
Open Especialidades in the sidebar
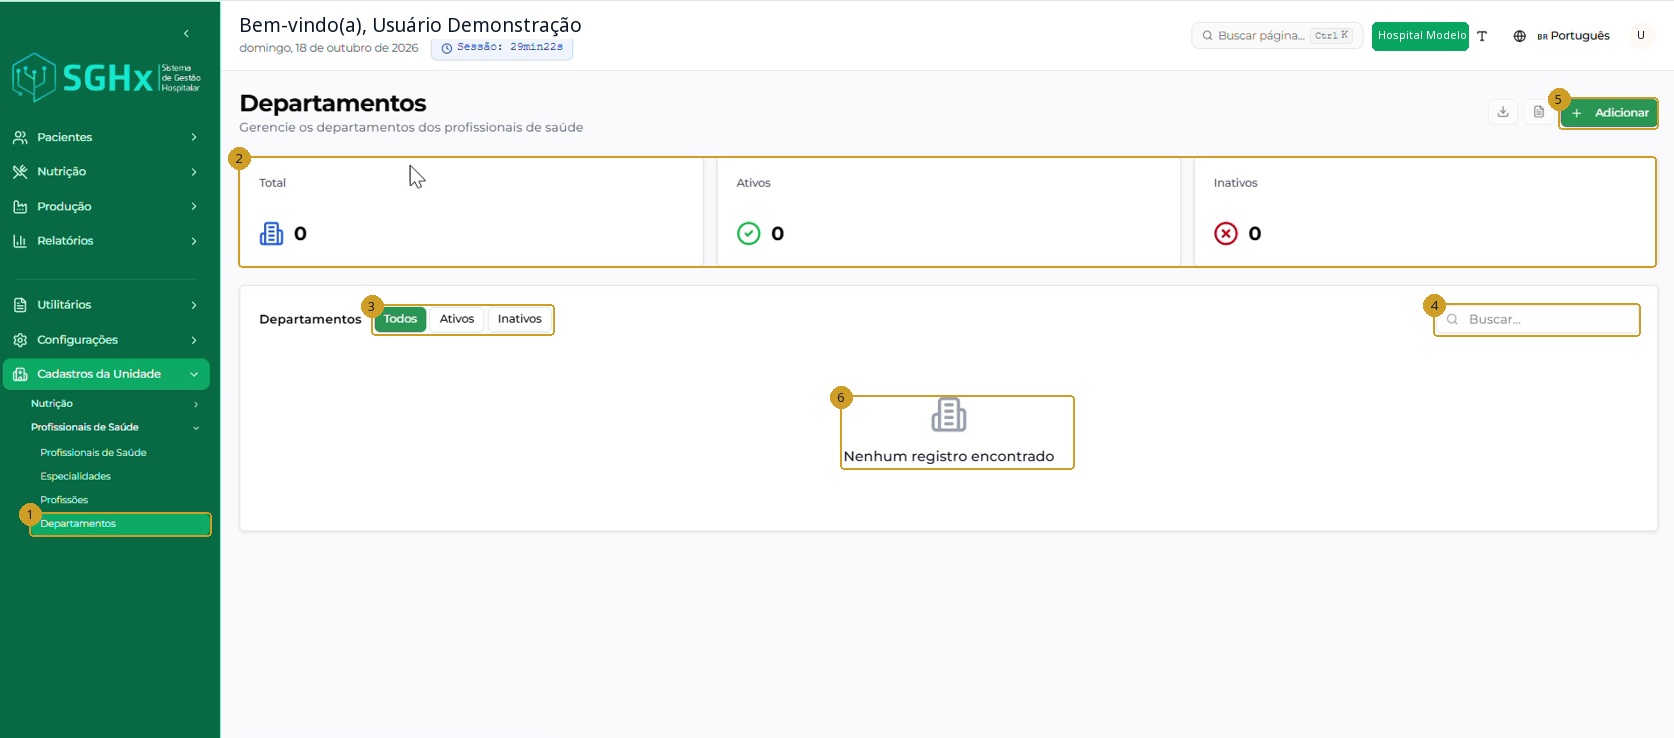[x=76, y=477]
